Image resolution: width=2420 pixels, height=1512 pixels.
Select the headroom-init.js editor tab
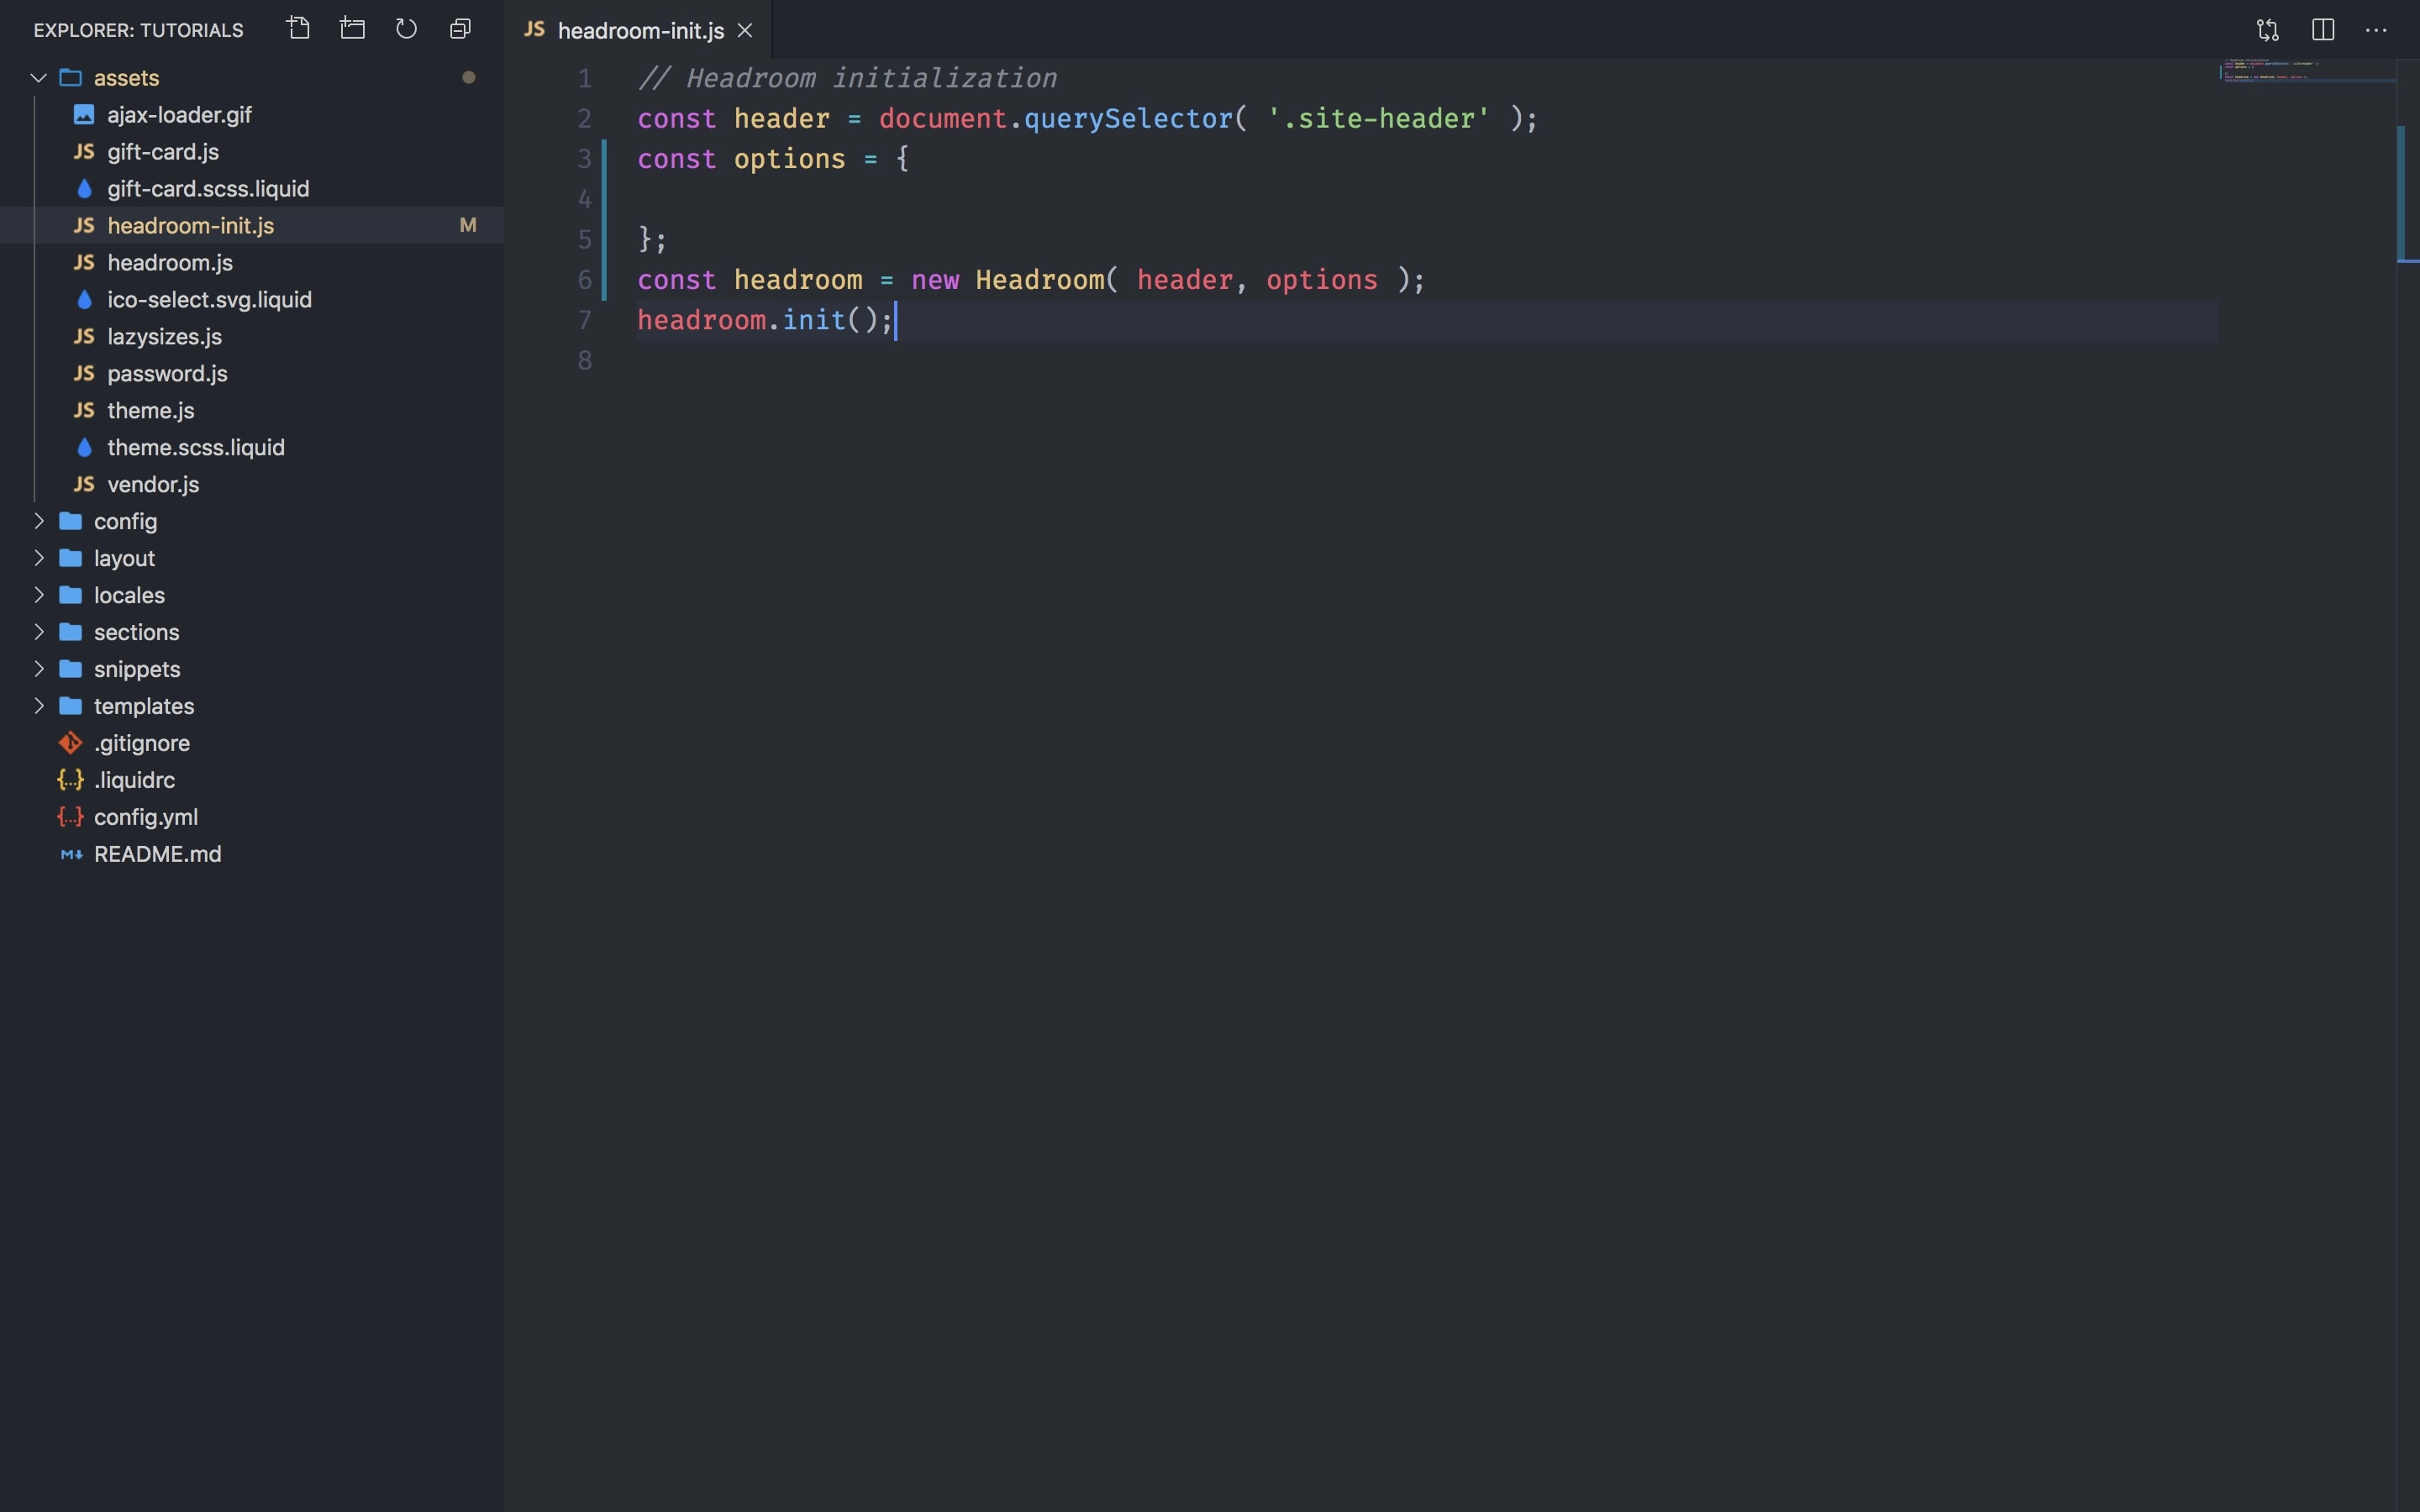pyautogui.click(x=638, y=30)
